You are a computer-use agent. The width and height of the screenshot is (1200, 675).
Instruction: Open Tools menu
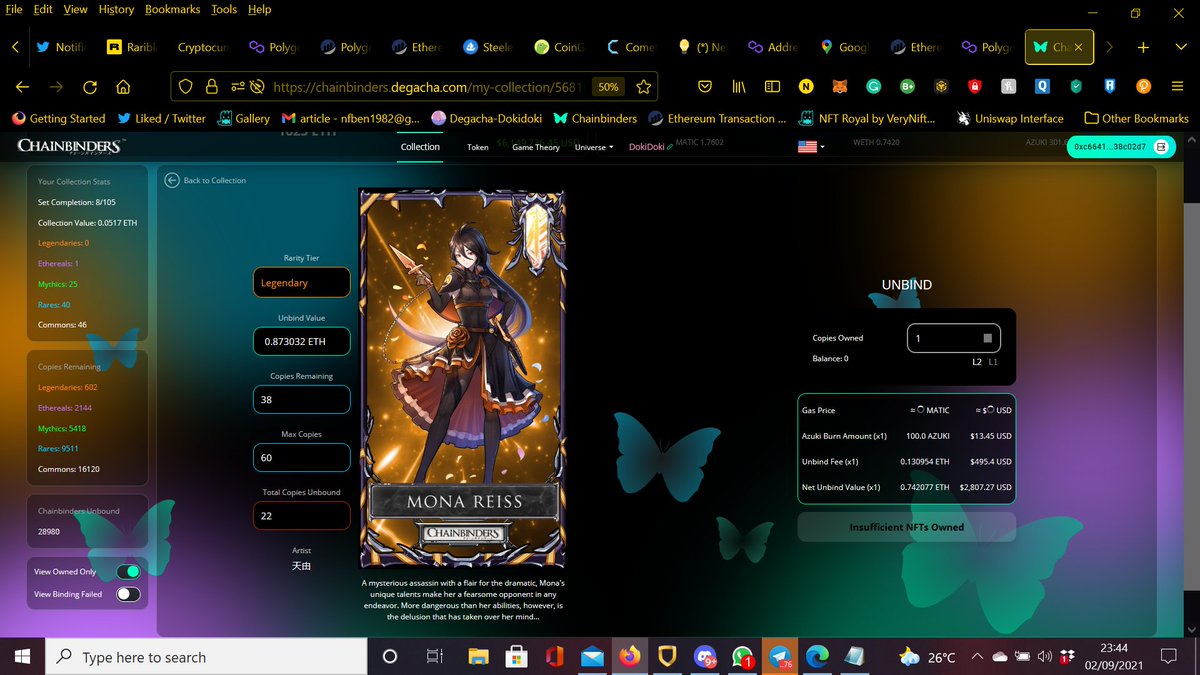pyautogui.click(x=224, y=9)
